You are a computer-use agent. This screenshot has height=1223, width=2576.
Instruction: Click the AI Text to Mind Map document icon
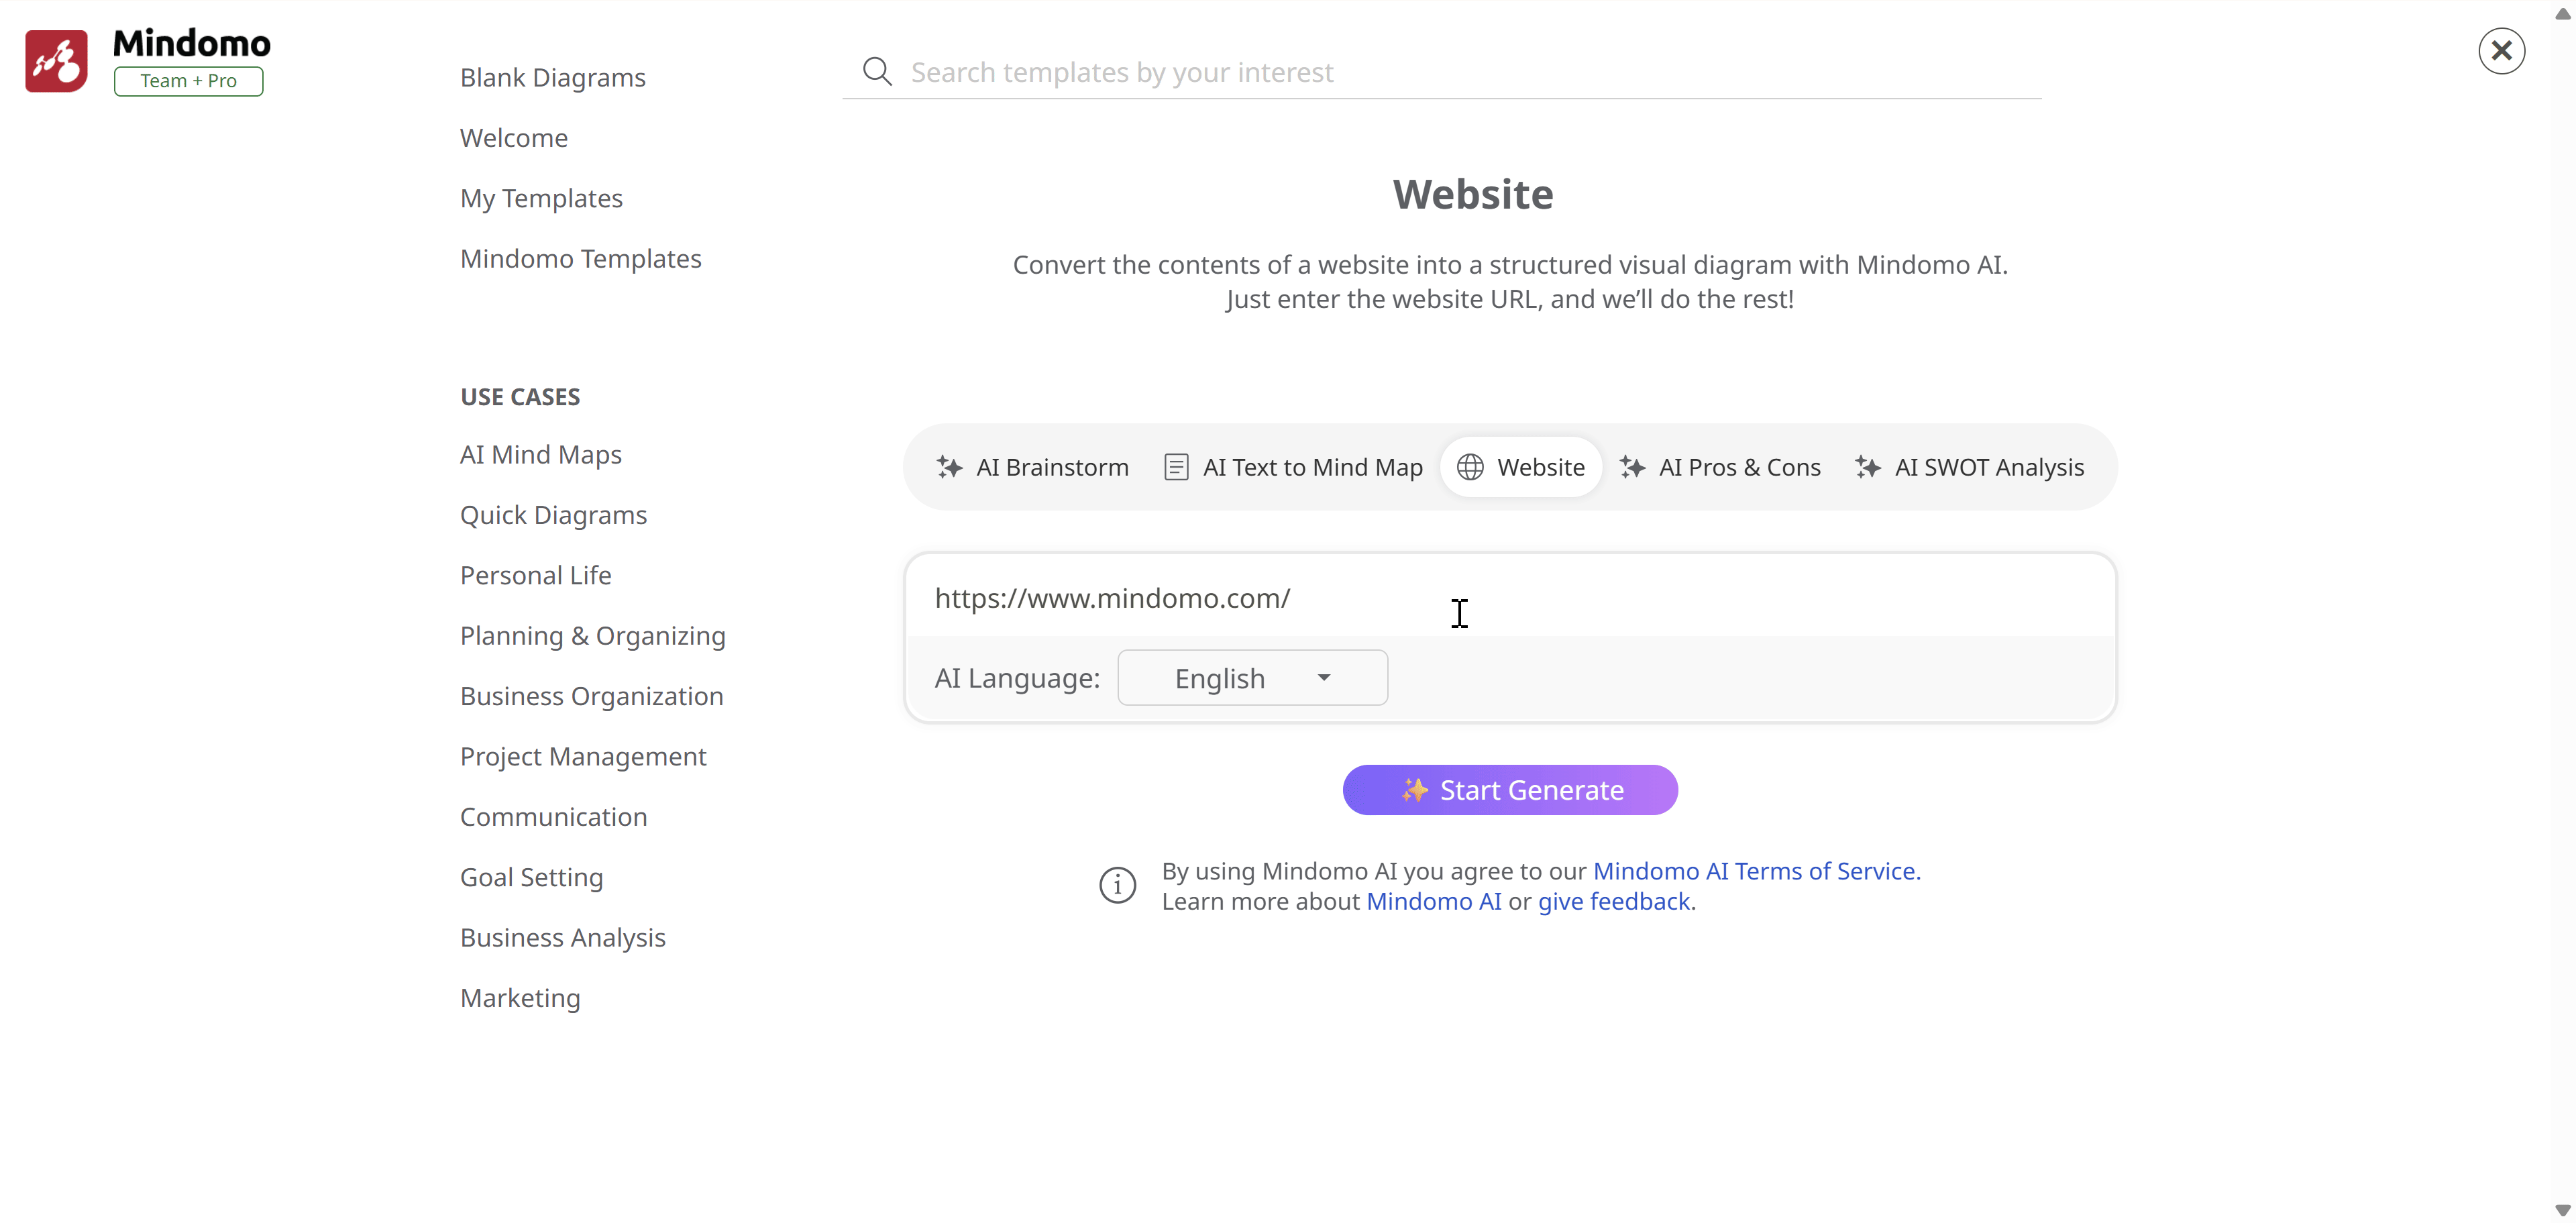coord(1176,467)
